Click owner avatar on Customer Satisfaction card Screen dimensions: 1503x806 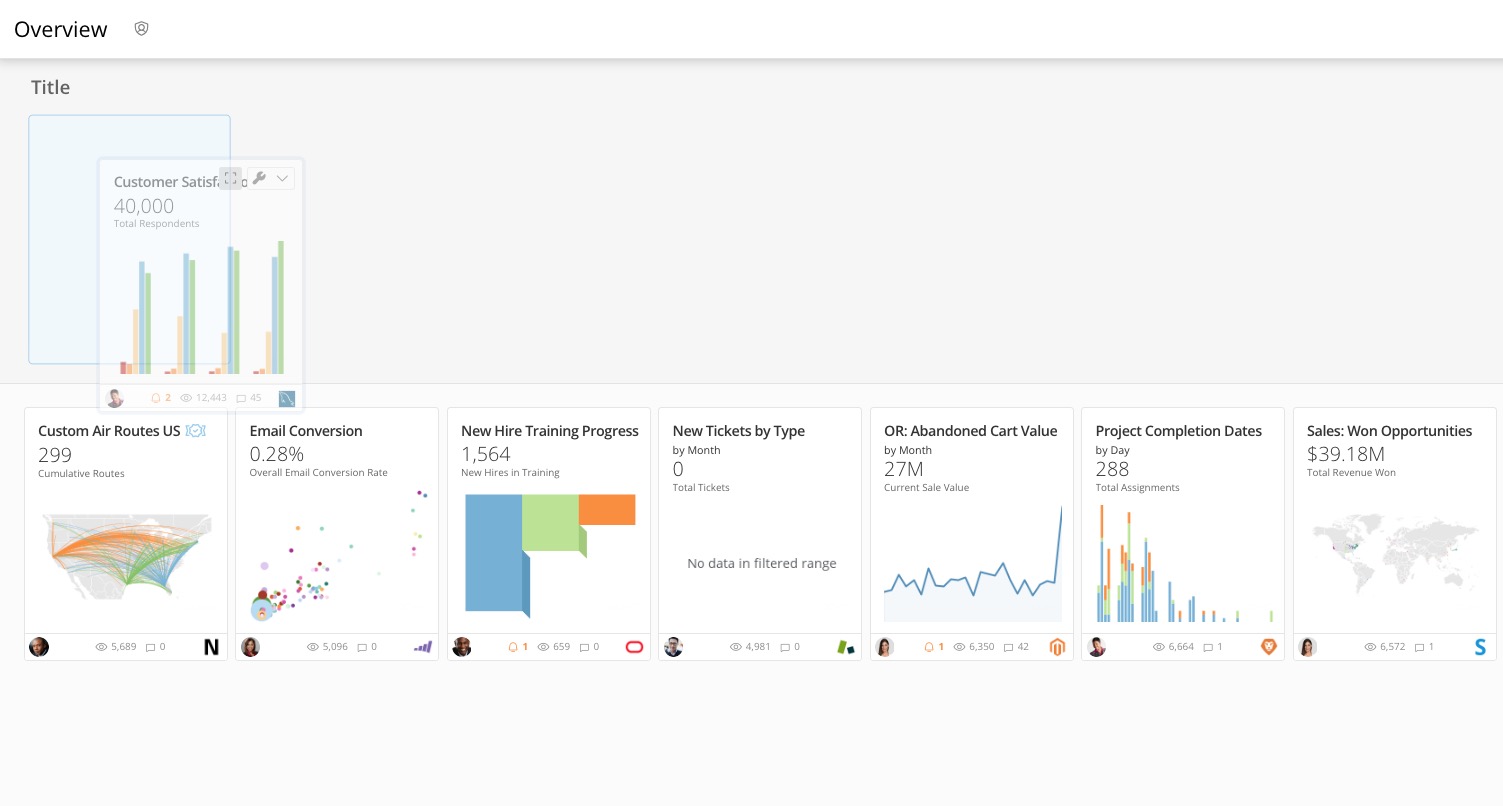[x=115, y=398]
